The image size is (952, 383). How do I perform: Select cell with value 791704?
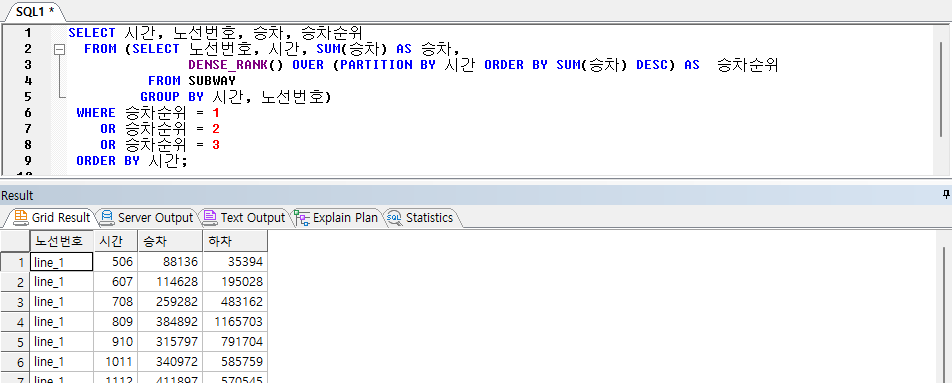coord(235,342)
